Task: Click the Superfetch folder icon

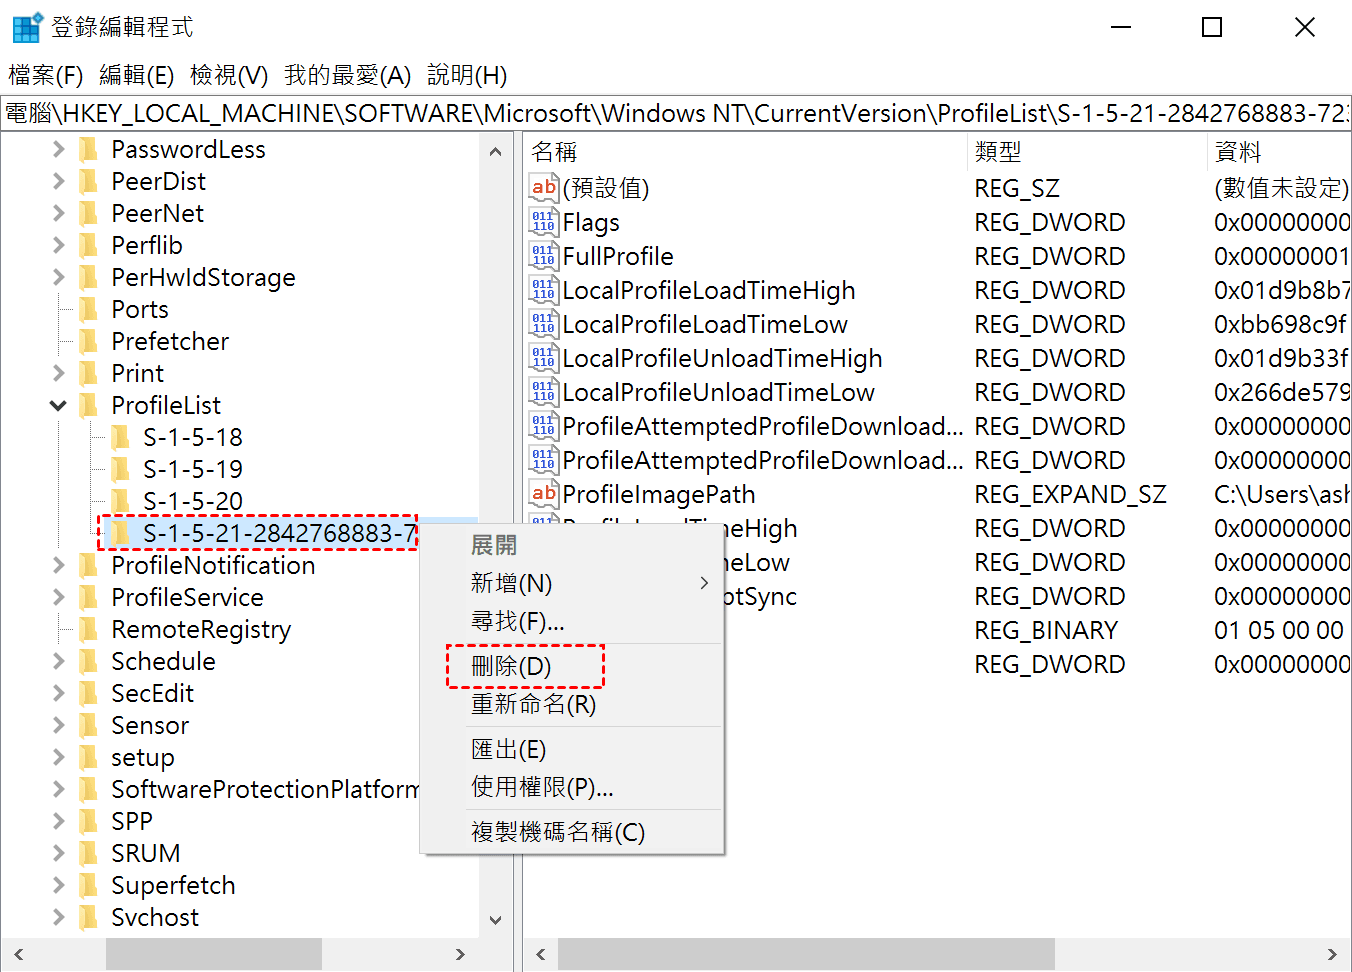Action: pyautogui.click(x=89, y=886)
